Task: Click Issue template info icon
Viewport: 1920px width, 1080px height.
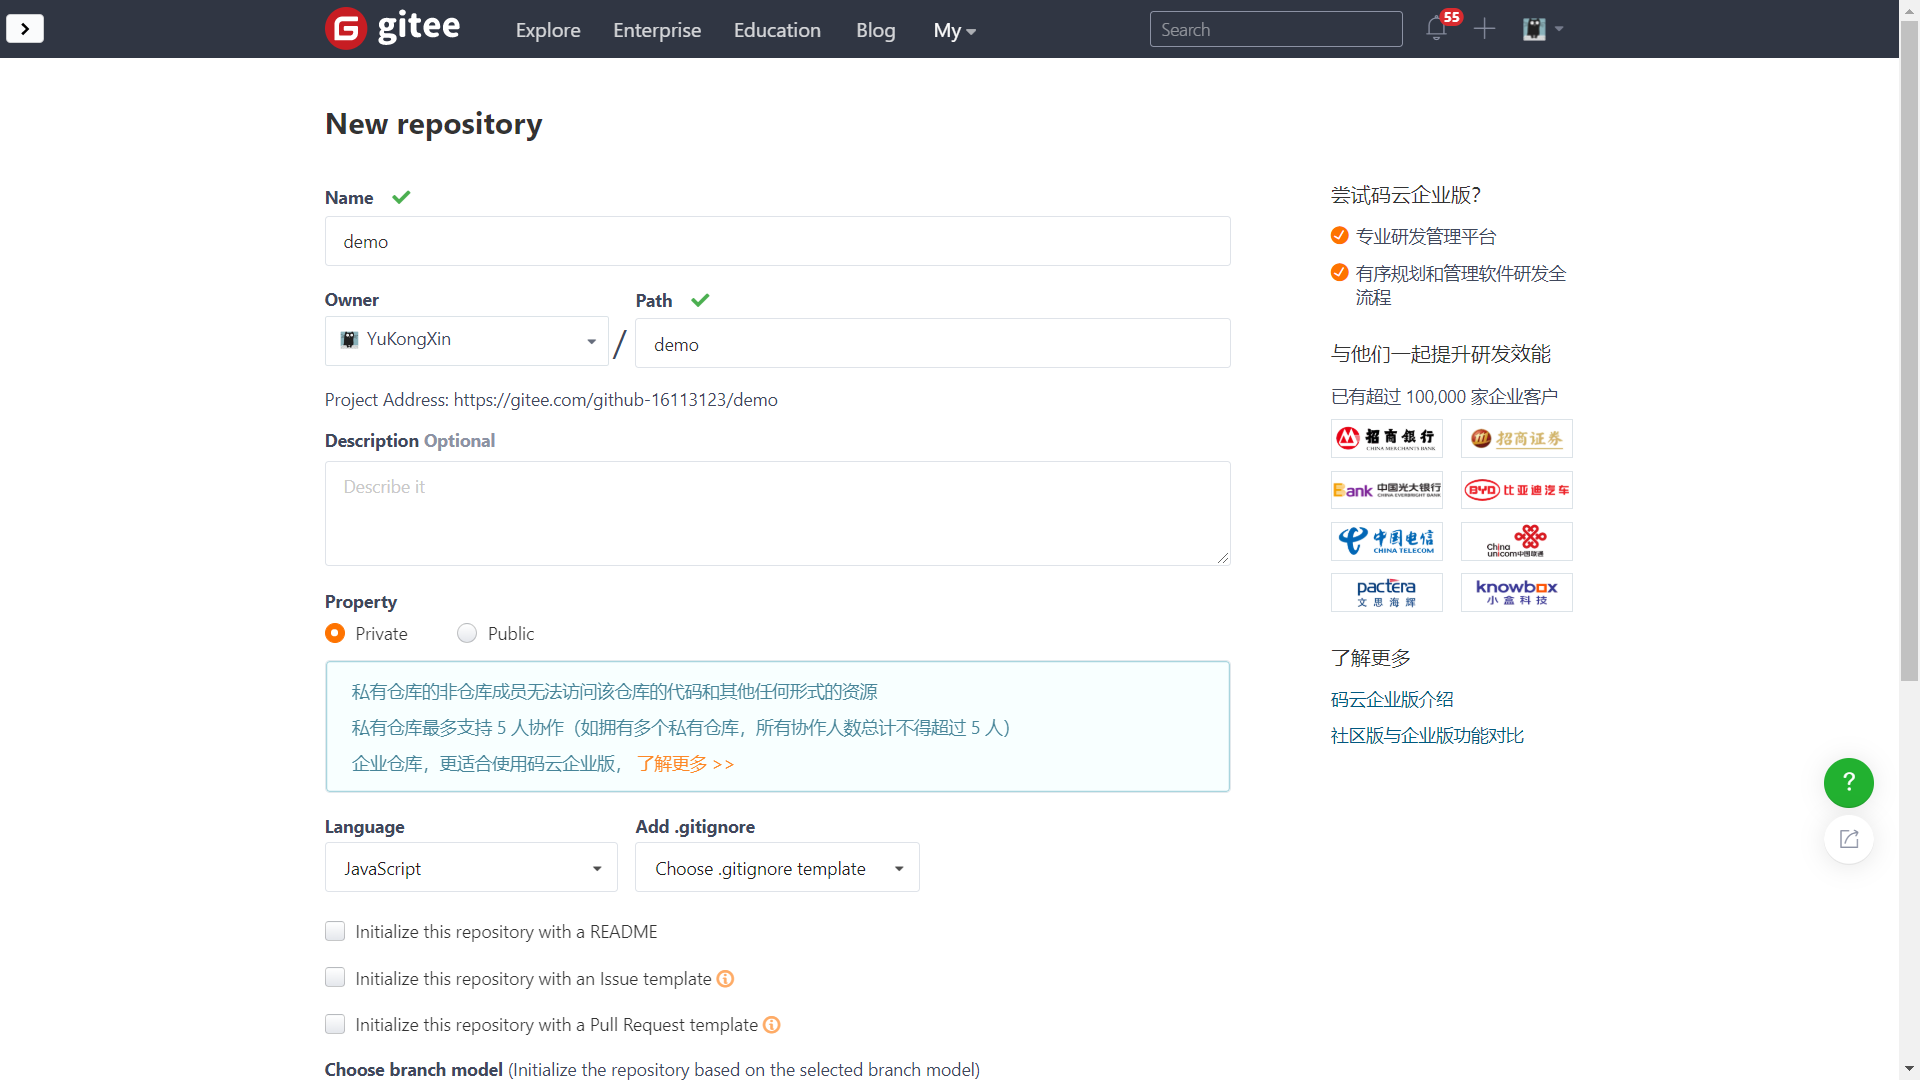Action: (x=726, y=979)
